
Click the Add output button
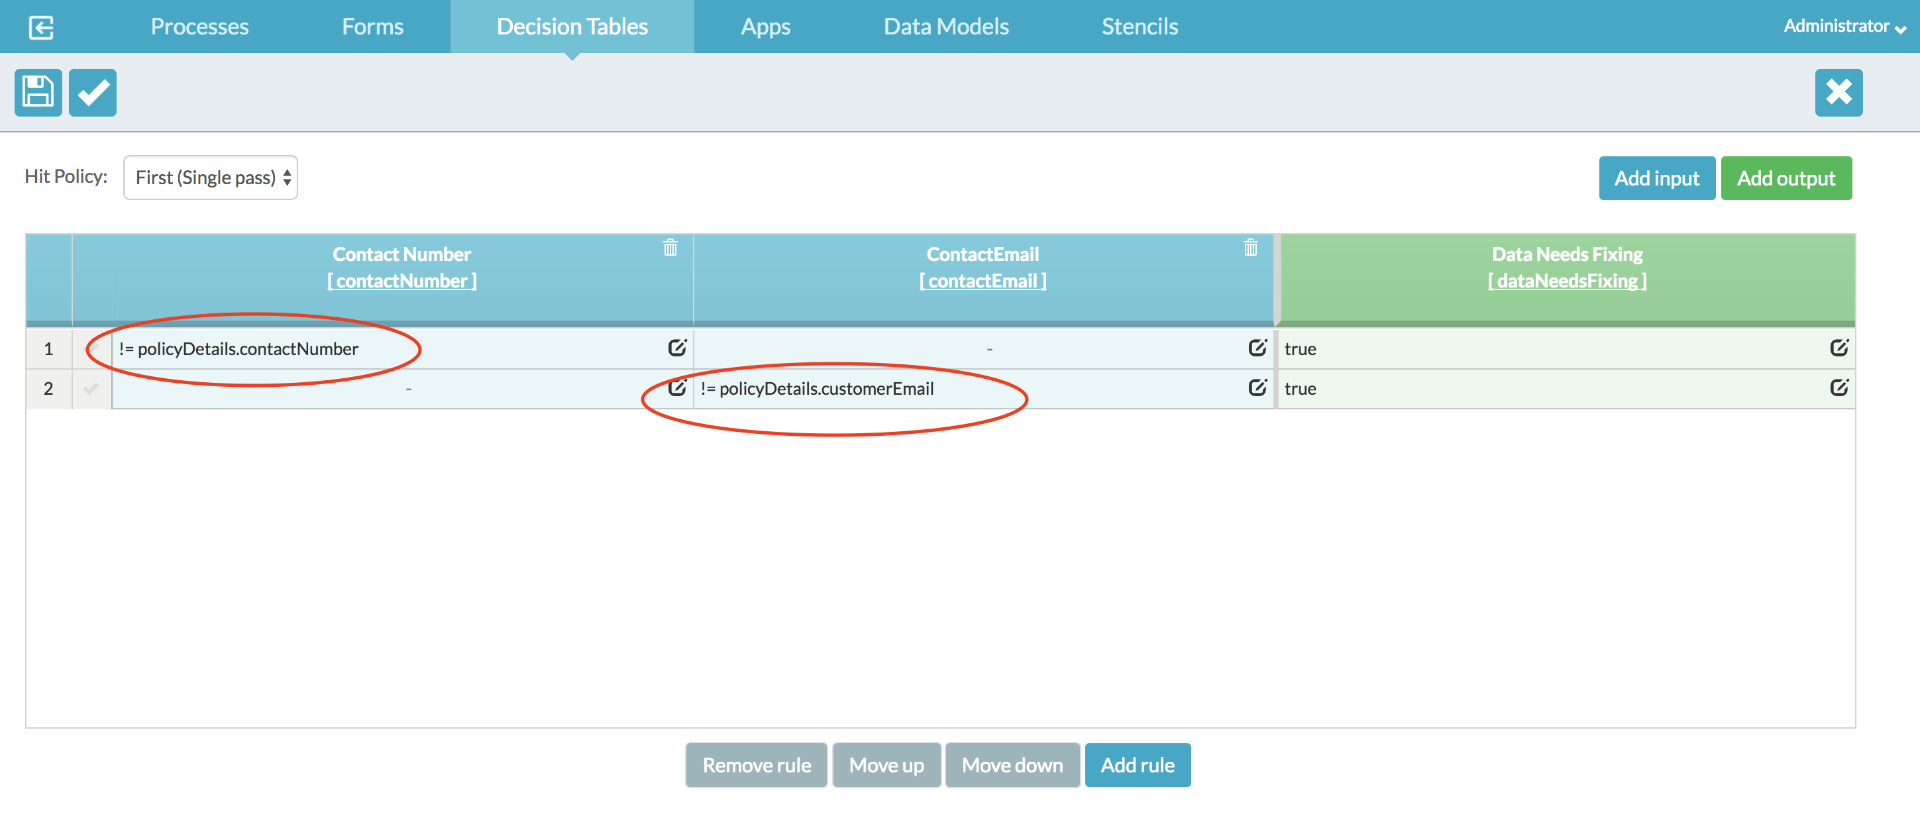coord(1786,178)
